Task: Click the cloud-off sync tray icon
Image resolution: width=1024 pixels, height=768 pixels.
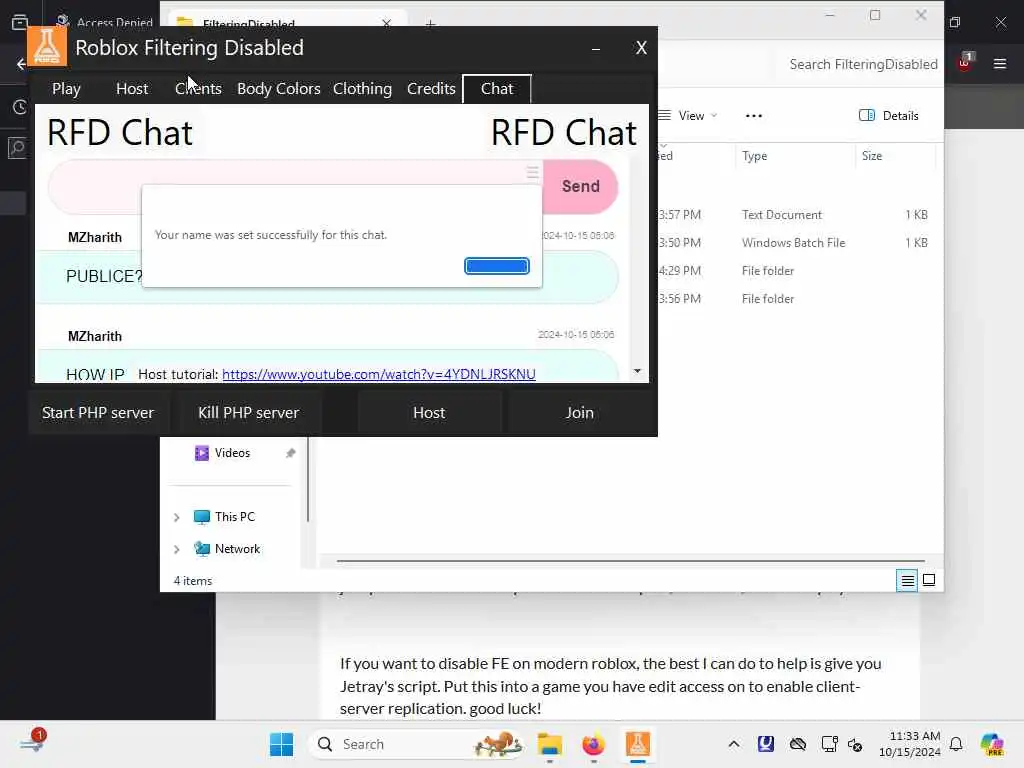Action: [x=797, y=744]
